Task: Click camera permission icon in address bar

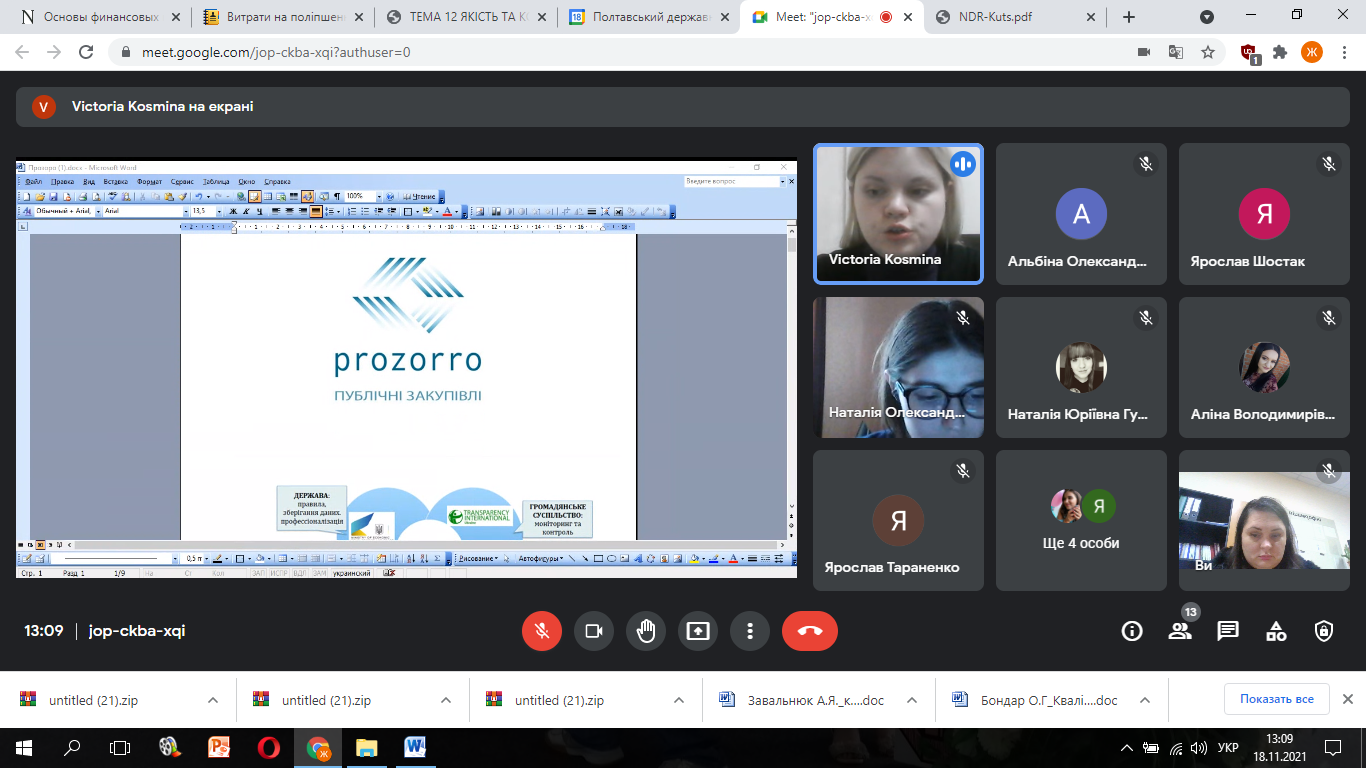Action: click(x=1144, y=52)
